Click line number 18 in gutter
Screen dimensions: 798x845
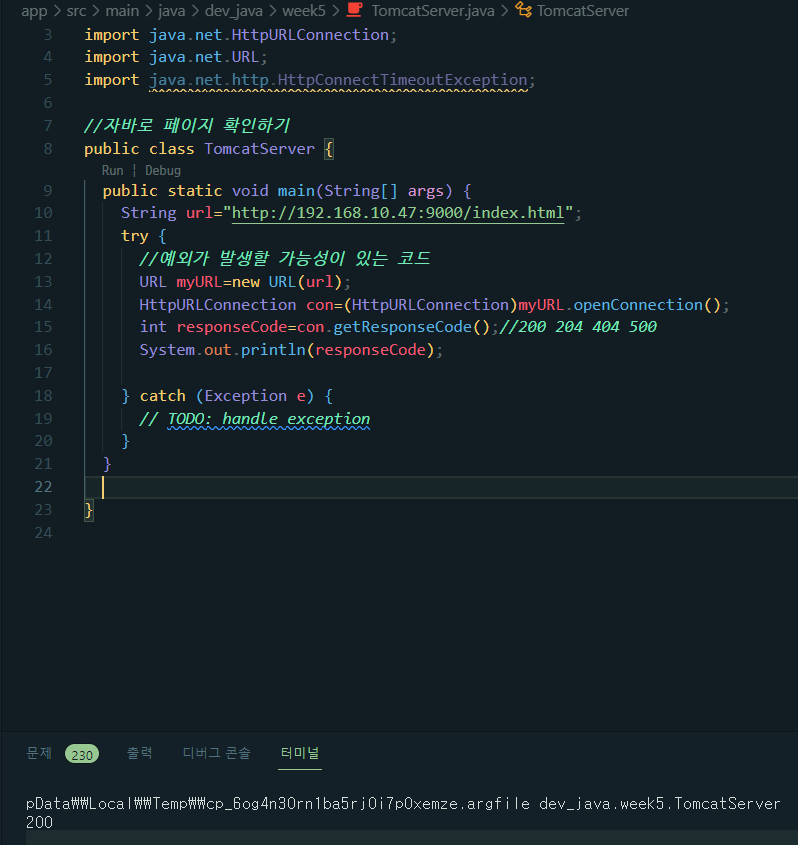point(43,396)
